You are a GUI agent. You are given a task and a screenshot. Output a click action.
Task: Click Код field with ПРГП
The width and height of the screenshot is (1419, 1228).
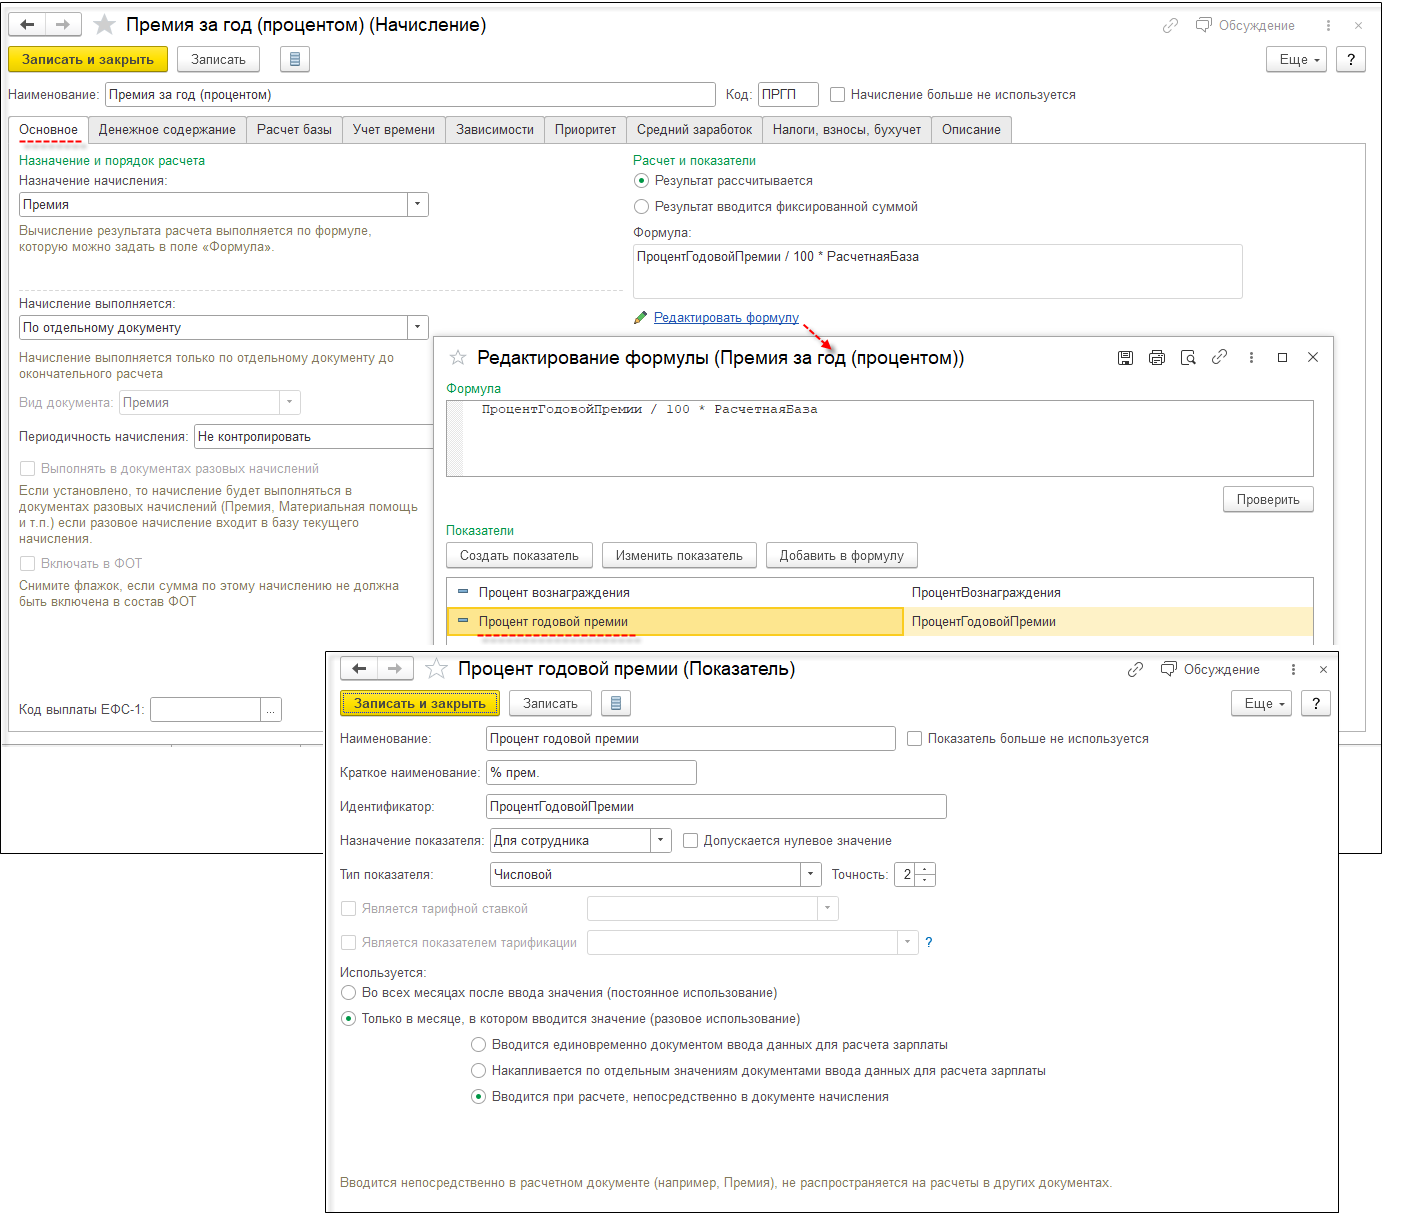tap(788, 94)
